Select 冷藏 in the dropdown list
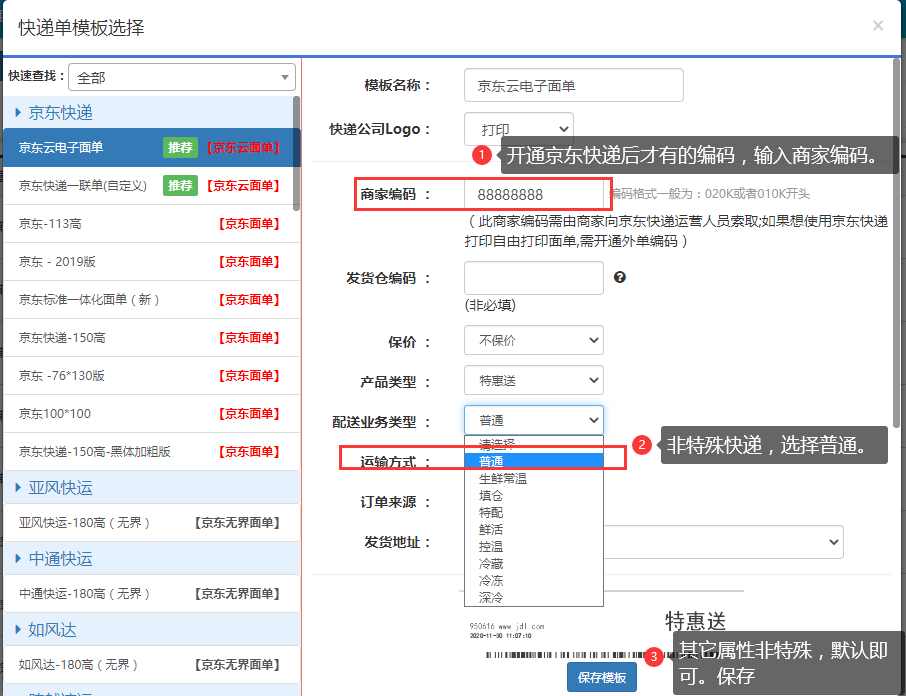This screenshot has height=696, width=906. (x=491, y=563)
